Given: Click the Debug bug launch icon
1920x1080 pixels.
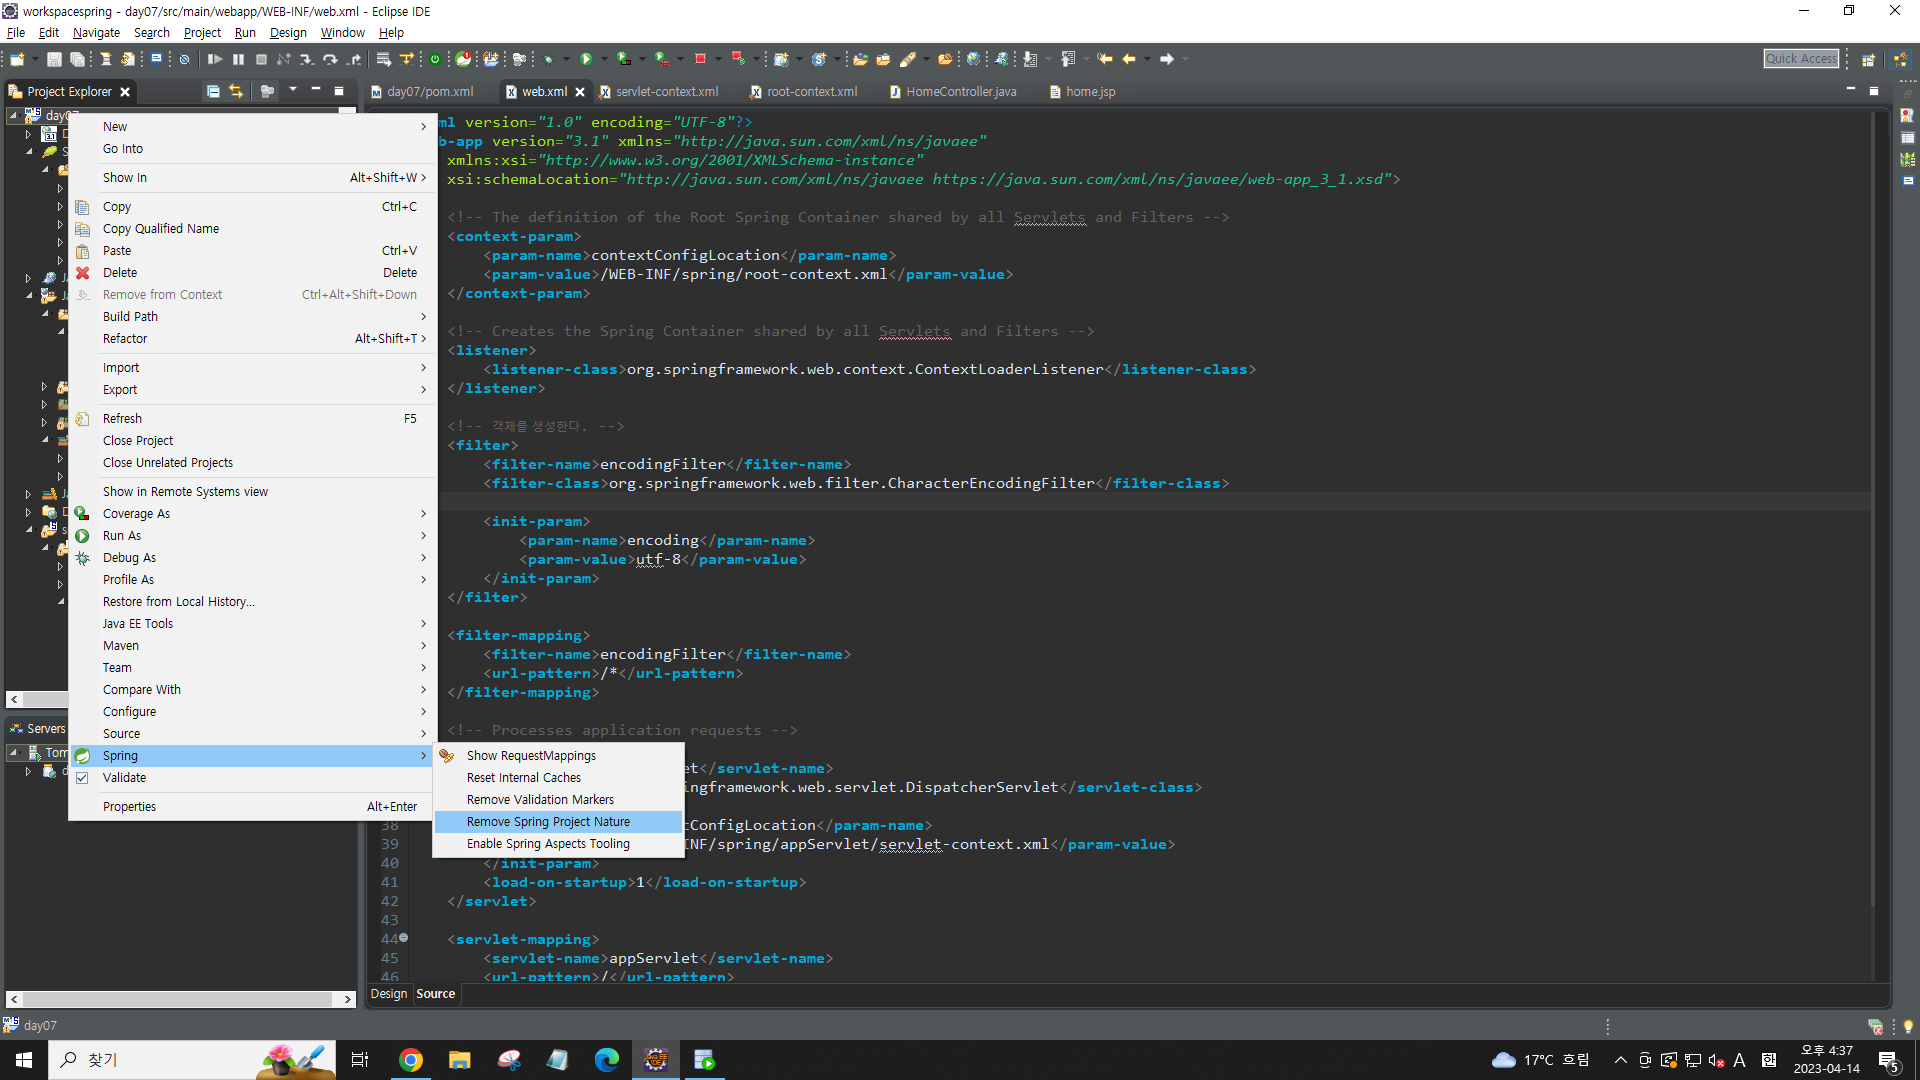Looking at the screenshot, I should [x=548, y=59].
